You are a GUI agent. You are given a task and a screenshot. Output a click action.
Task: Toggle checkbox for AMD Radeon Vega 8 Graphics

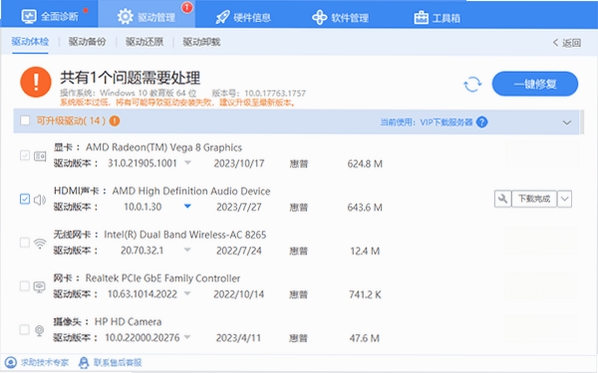coord(25,156)
